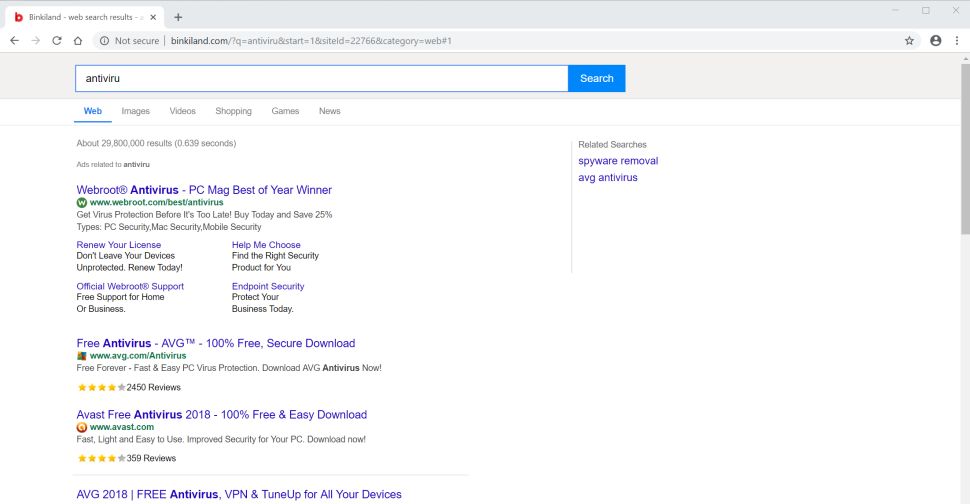Click the AVG favicon beside avg.com URL
Image resolution: width=970 pixels, height=504 pixels.
(x=82, y=356)
